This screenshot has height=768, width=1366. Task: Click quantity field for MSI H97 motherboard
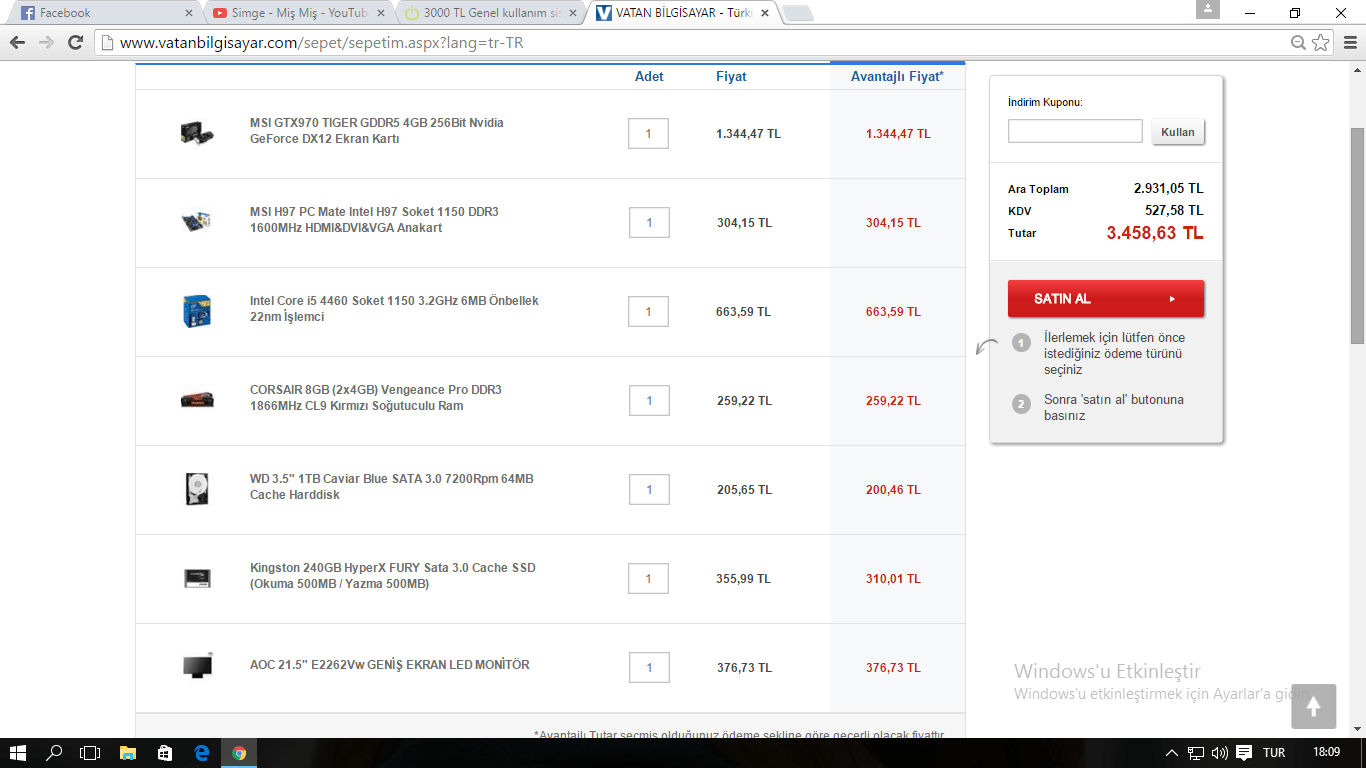(x=648, y=222)
